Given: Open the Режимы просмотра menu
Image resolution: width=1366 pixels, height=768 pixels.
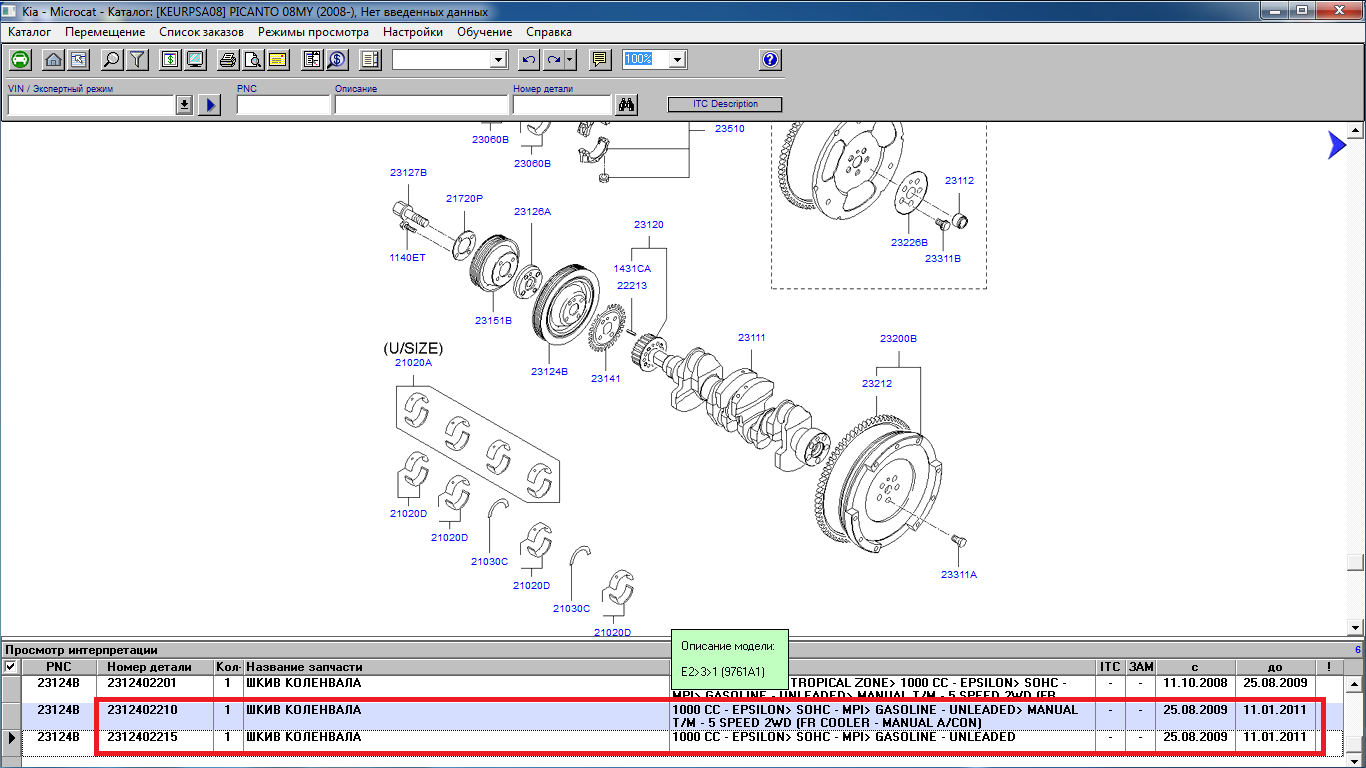Looking at the screenshot, I should [x=313, y=32].
